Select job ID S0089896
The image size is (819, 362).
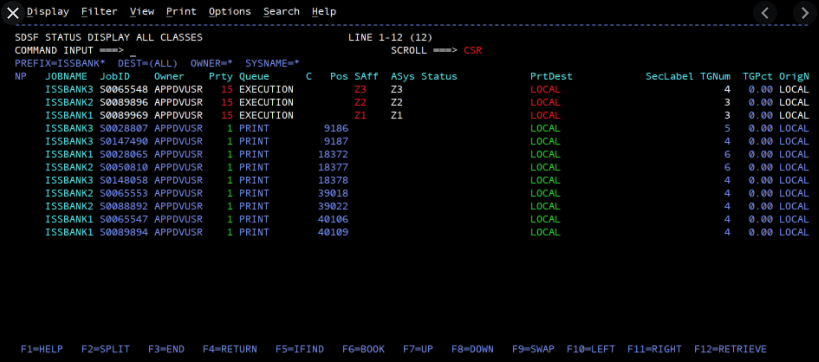[124, 102]
